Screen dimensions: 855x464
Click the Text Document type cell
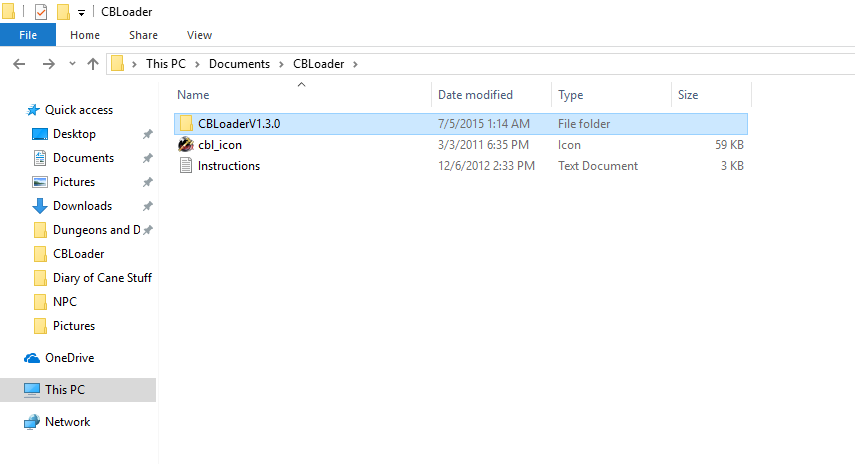[598, 166]
